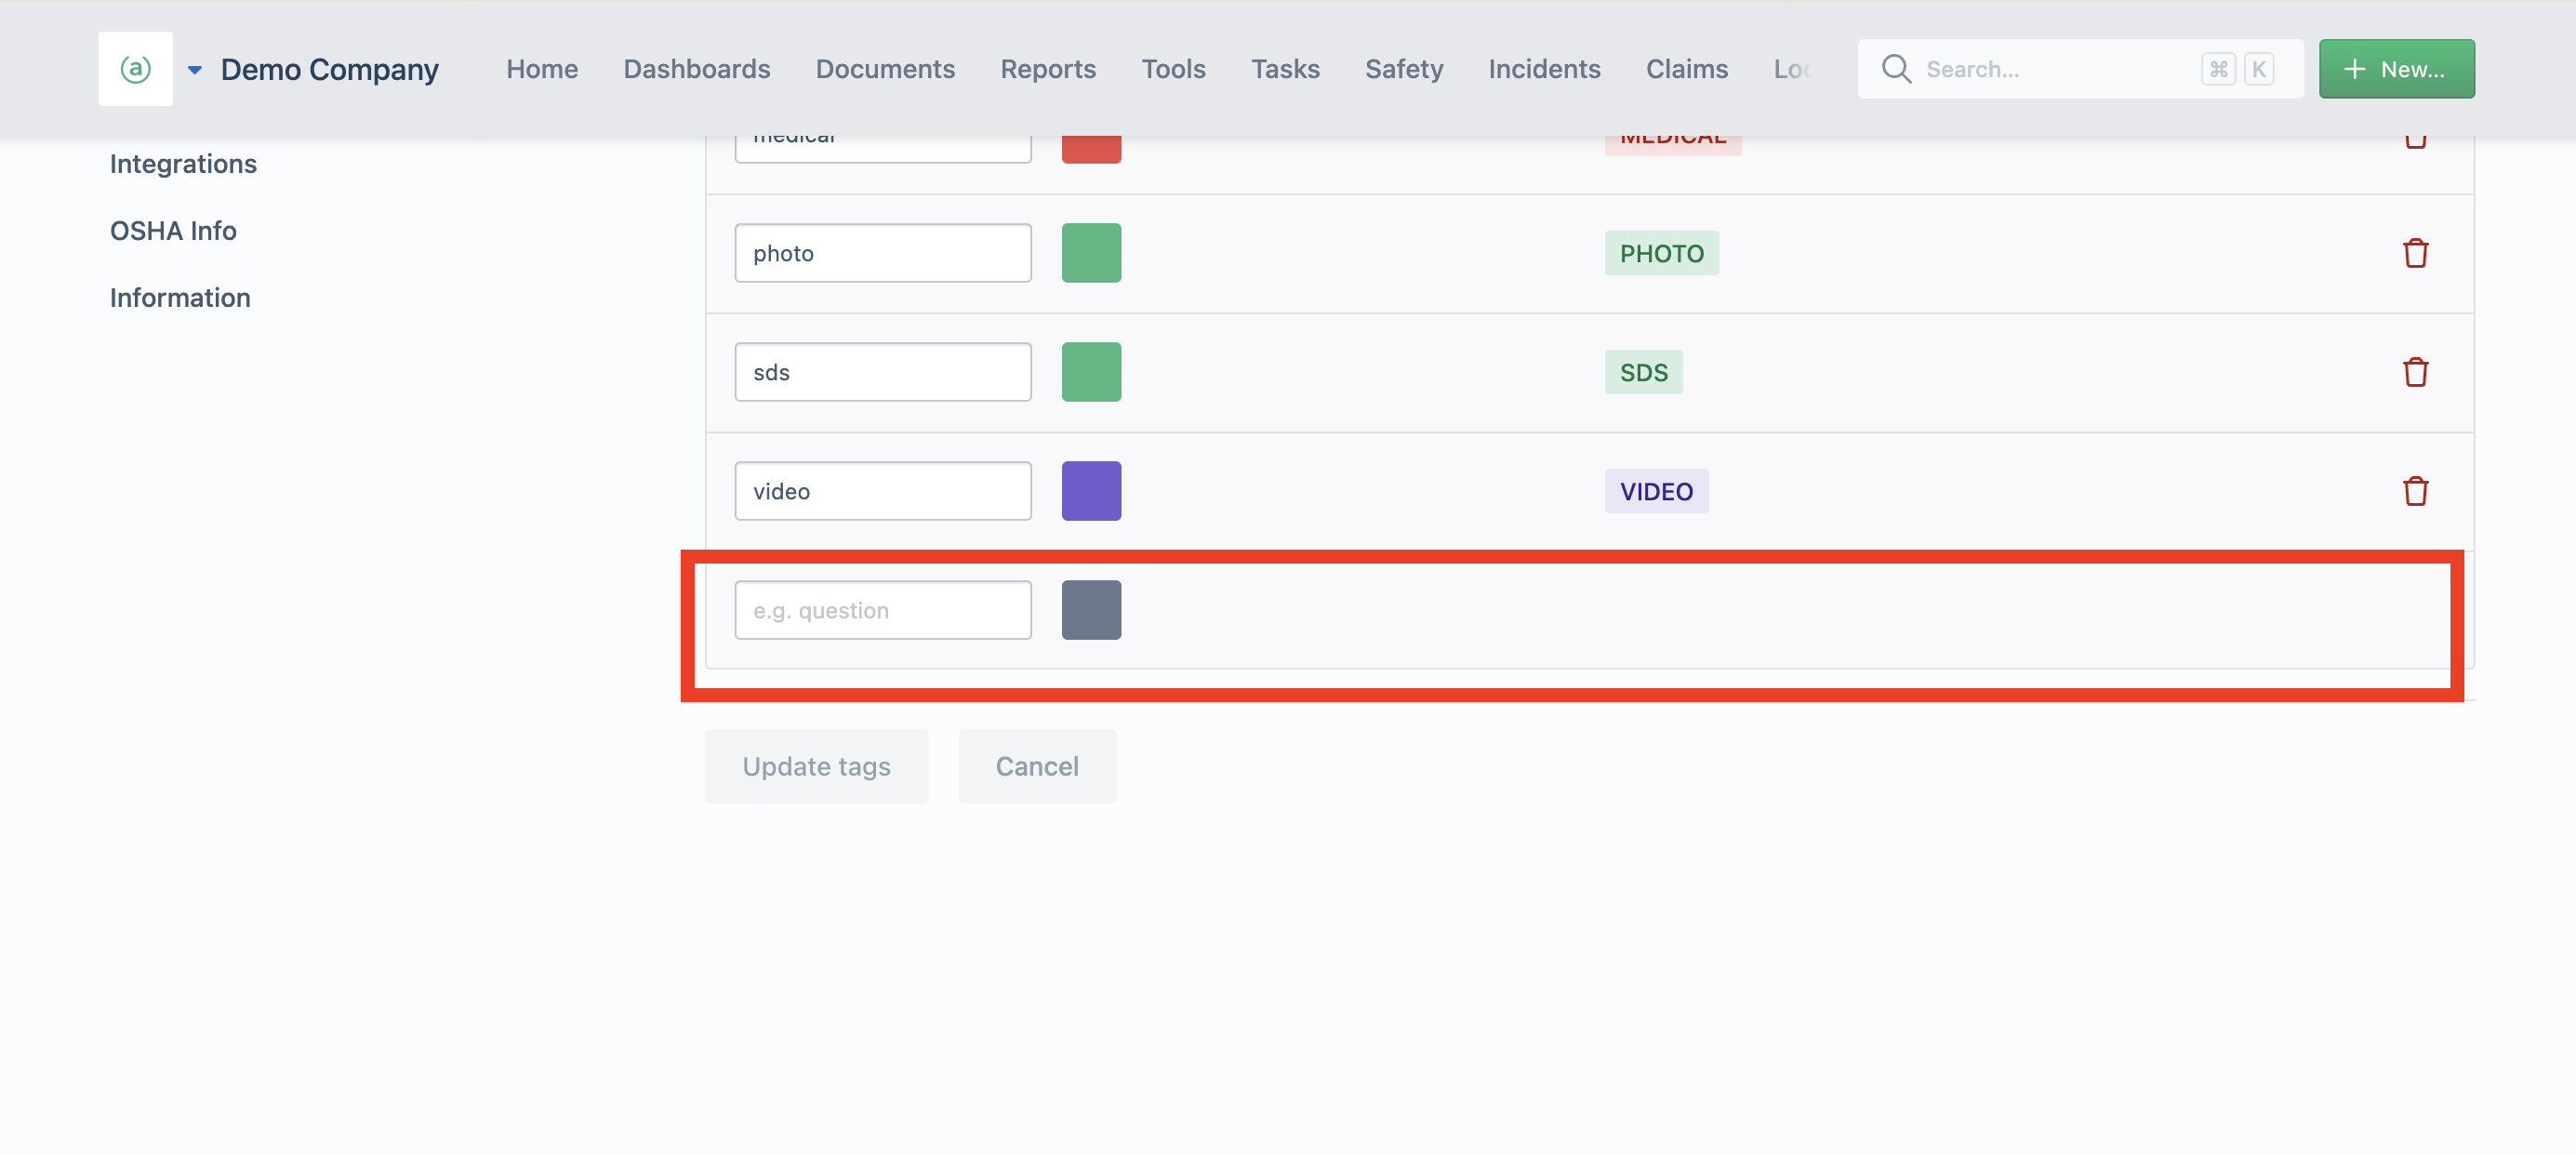
Task: Click the company logo icon
Action: pyautogui.click(x=135, y=69)
